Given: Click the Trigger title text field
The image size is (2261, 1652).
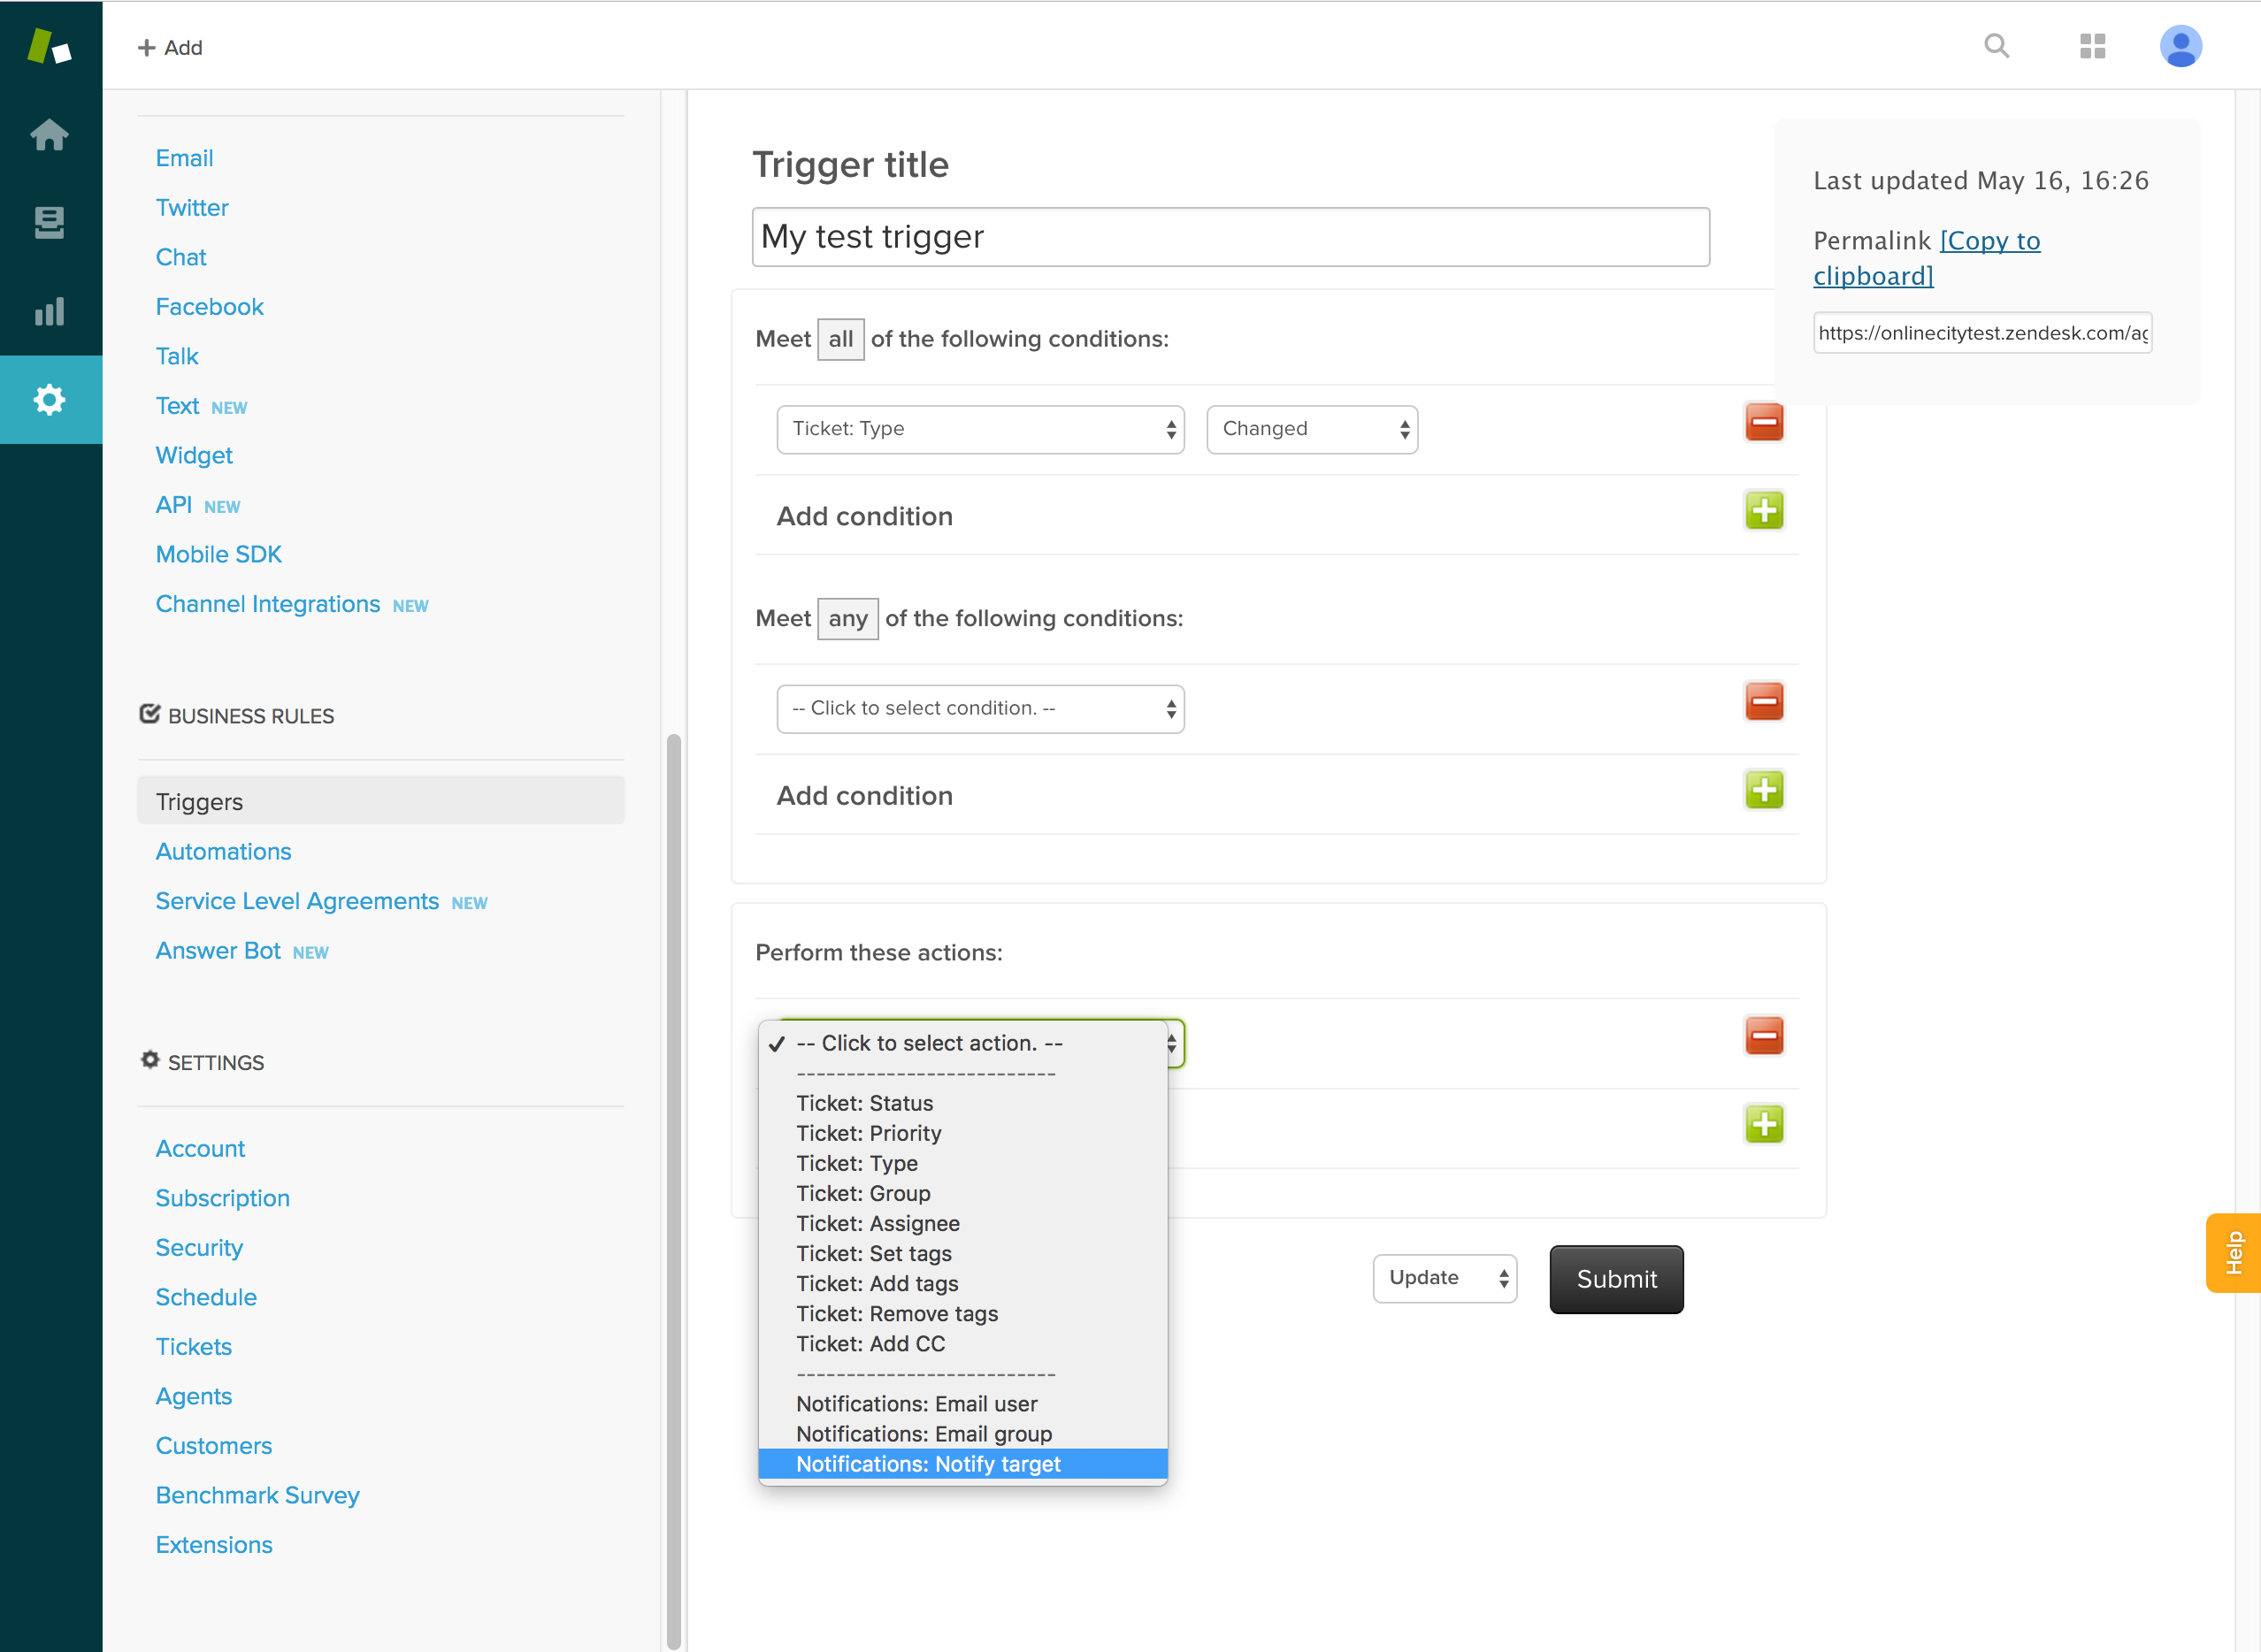Looking at the screenshot, I should coord(1230,237).
